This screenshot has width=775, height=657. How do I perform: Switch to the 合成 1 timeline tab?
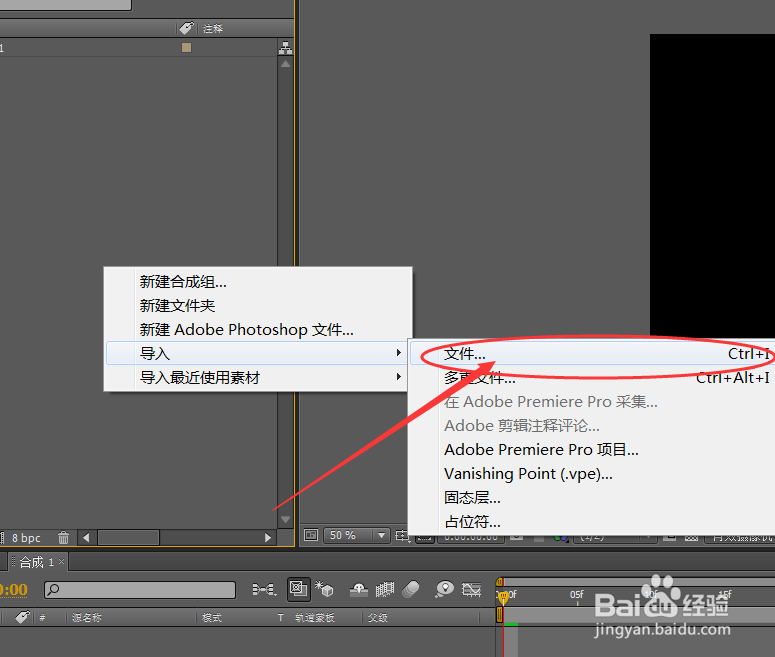click(36, 562)
